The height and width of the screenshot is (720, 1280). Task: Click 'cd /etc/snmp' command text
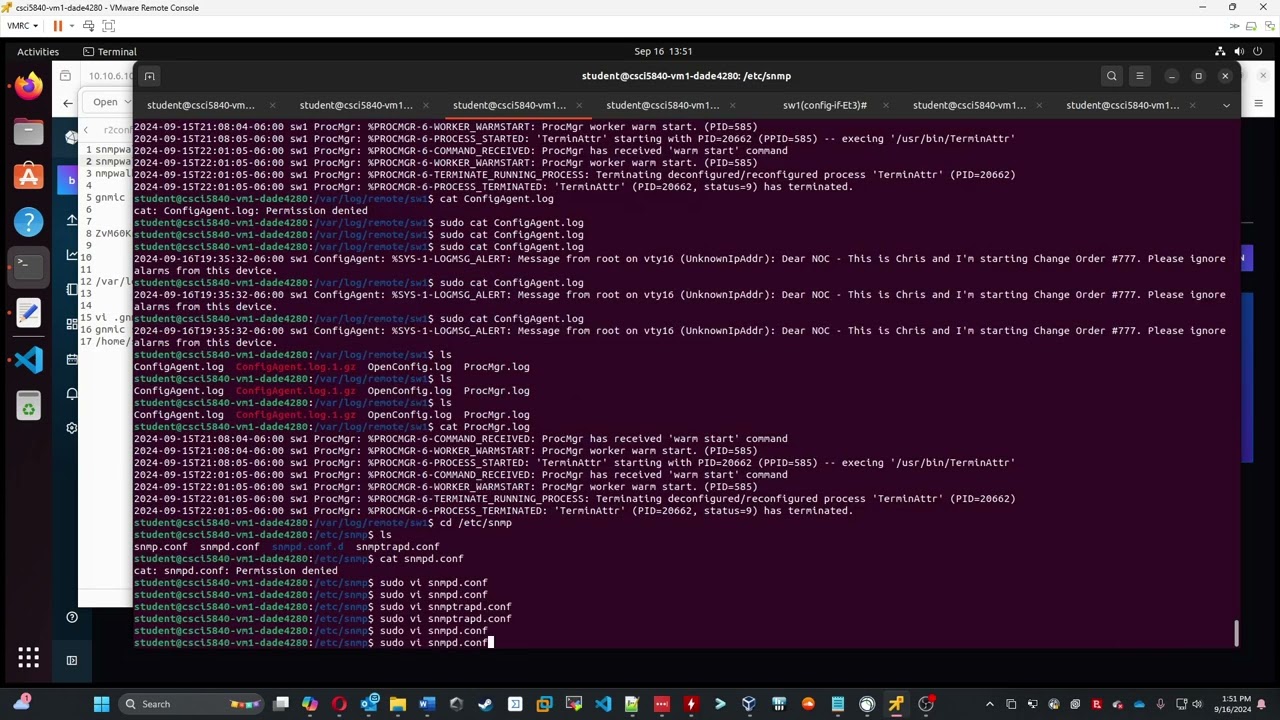[475, 523]
